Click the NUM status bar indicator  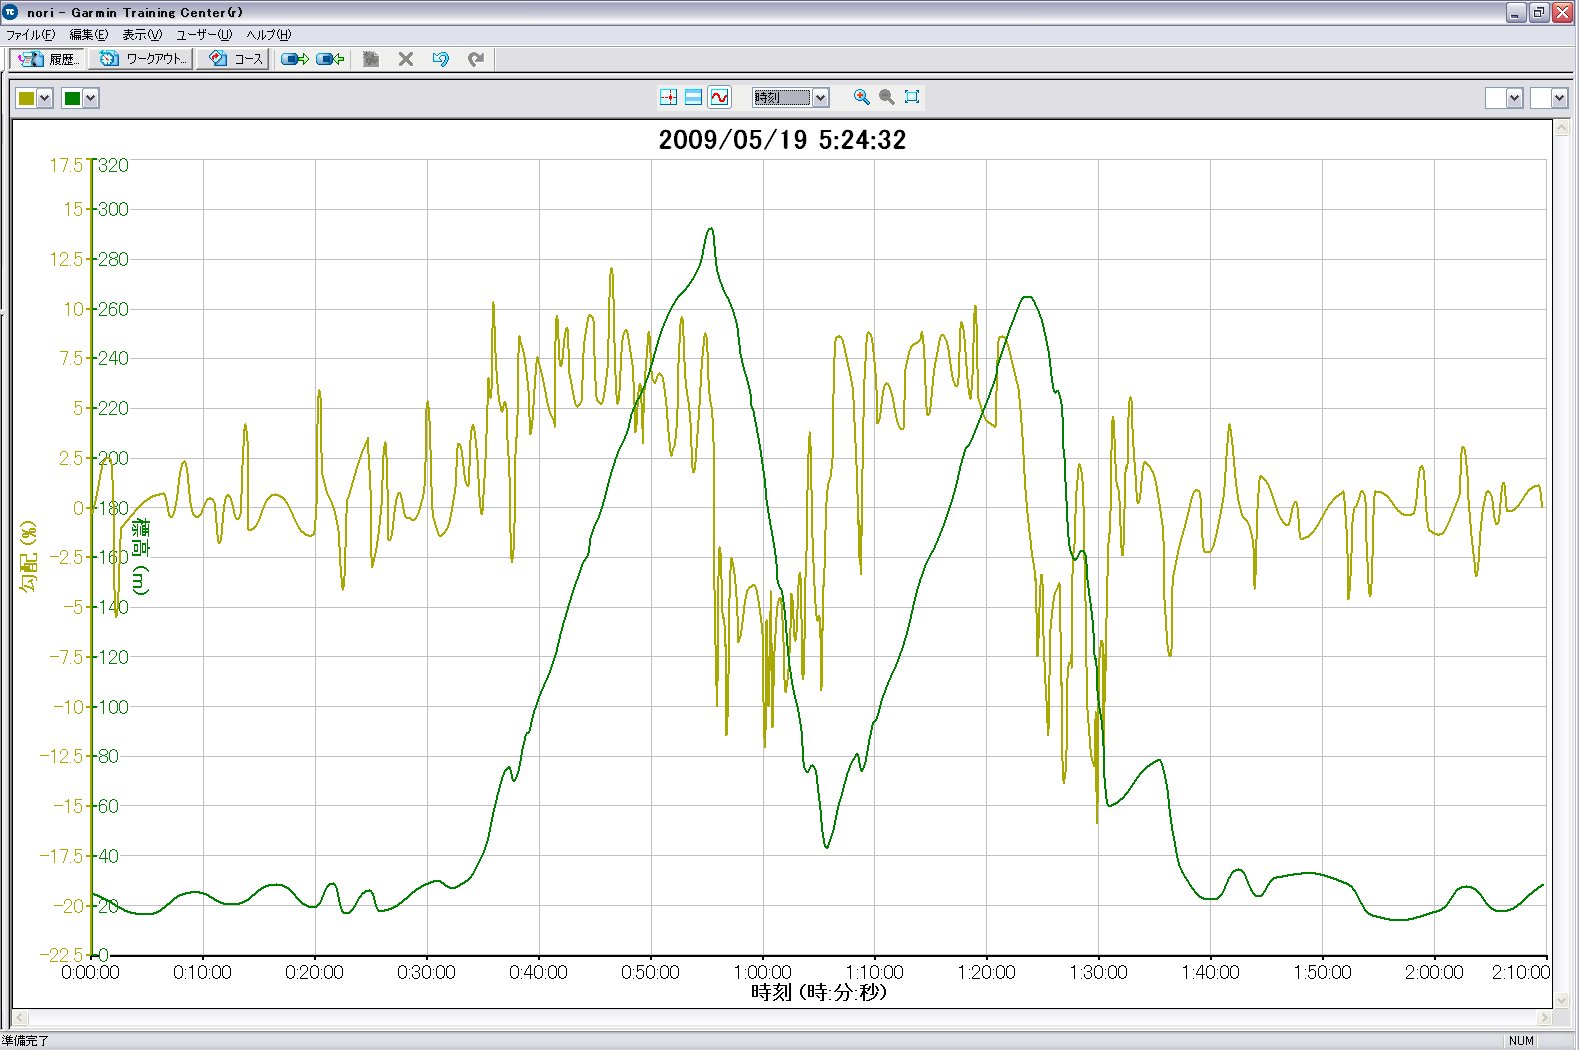(x=1521, y=1041)
